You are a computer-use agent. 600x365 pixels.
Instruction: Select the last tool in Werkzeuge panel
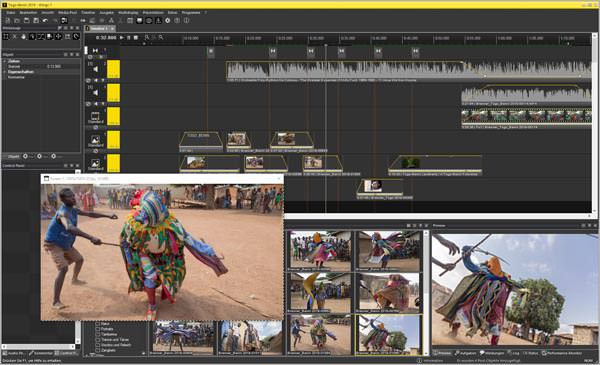coord(76,37)
